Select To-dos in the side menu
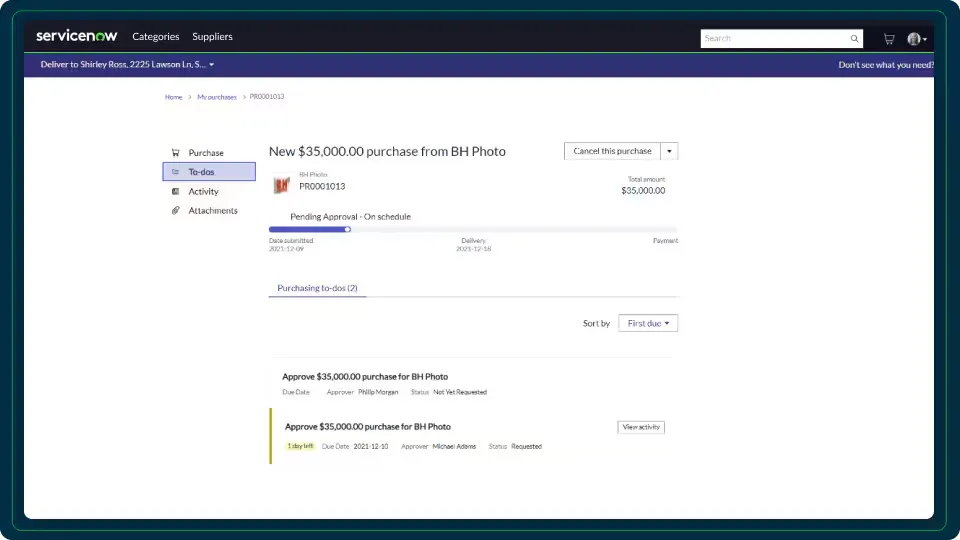The image size is (960, 540). (x=209, y=171)
